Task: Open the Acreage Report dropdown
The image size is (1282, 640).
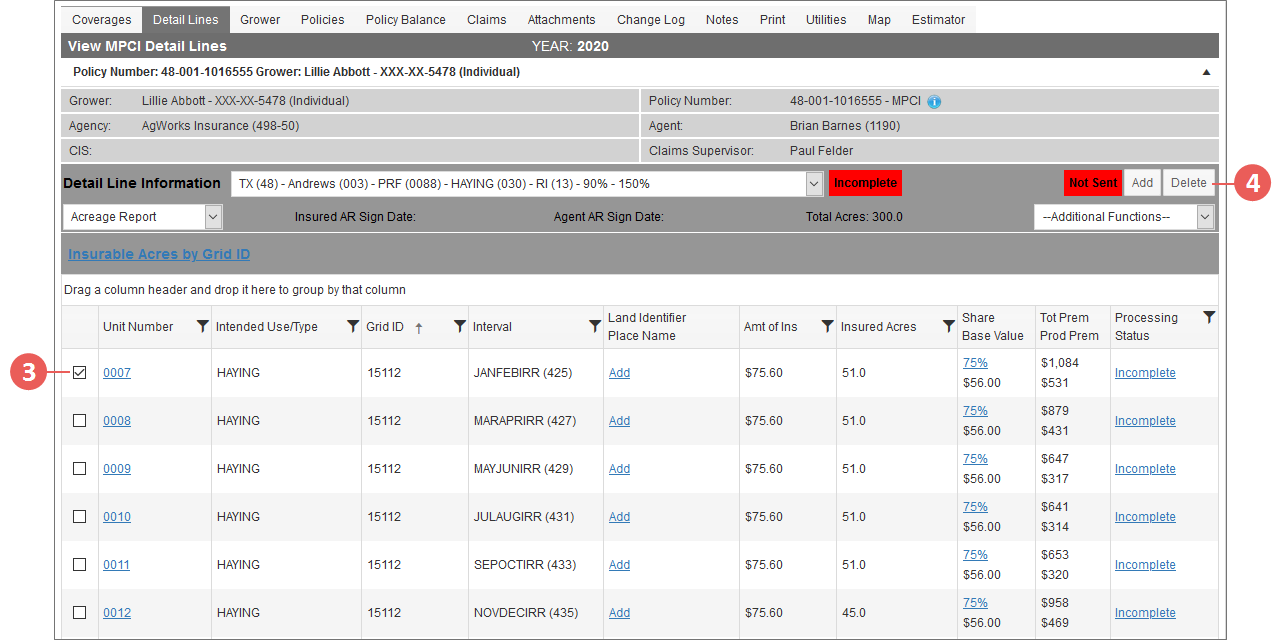Action: 142,217
